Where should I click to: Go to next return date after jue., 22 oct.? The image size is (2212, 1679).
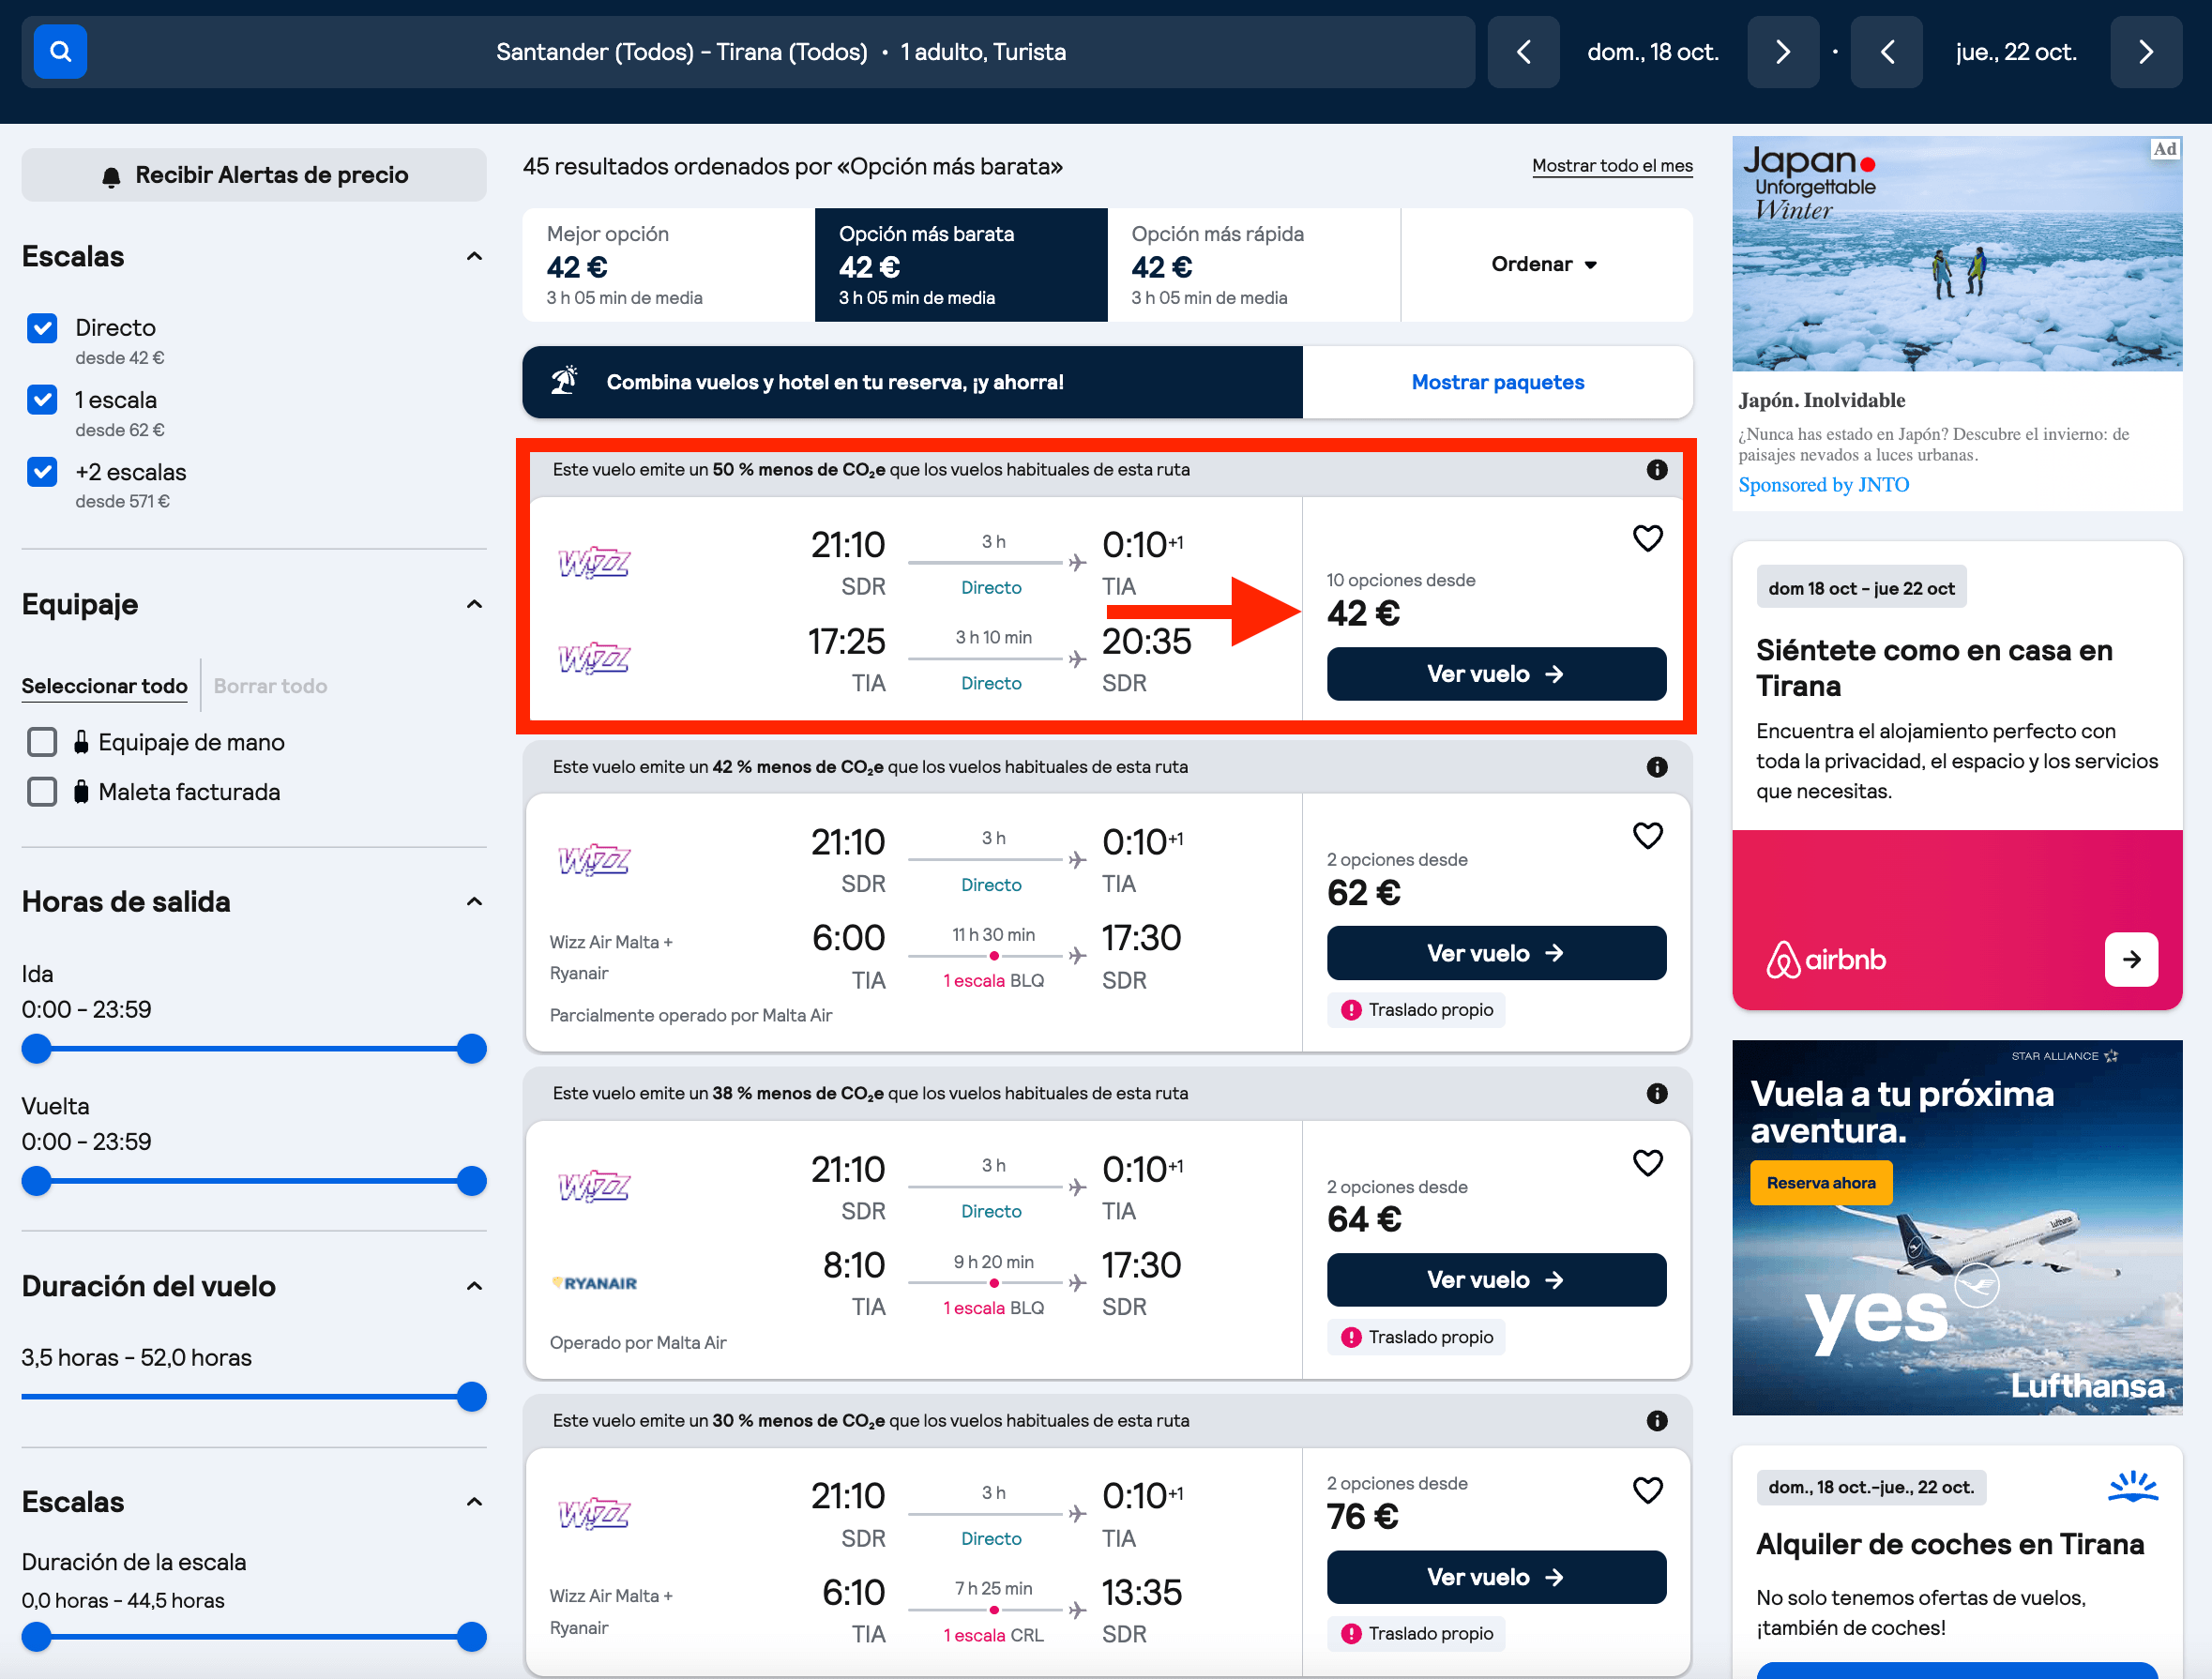[x=2145, y=52]
